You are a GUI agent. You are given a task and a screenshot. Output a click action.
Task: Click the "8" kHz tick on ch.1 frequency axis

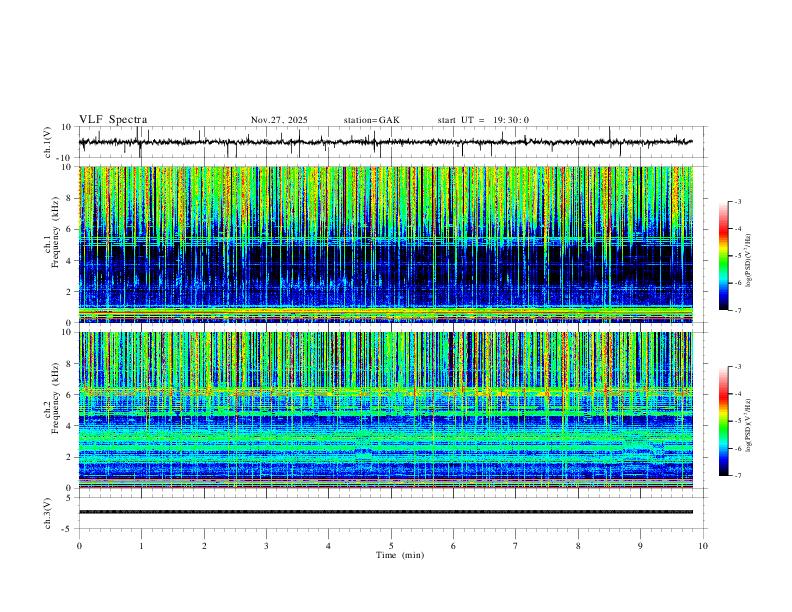pos(70,198)
